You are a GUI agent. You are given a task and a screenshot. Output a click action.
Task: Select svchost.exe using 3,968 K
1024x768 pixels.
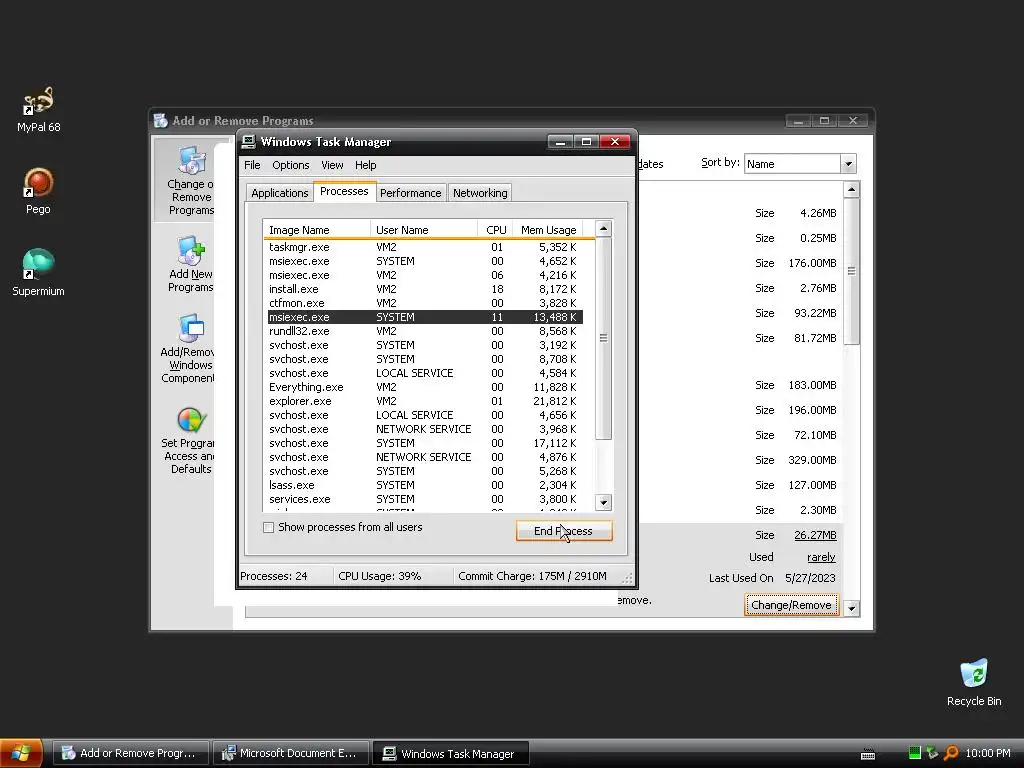[x=423, y=429]
